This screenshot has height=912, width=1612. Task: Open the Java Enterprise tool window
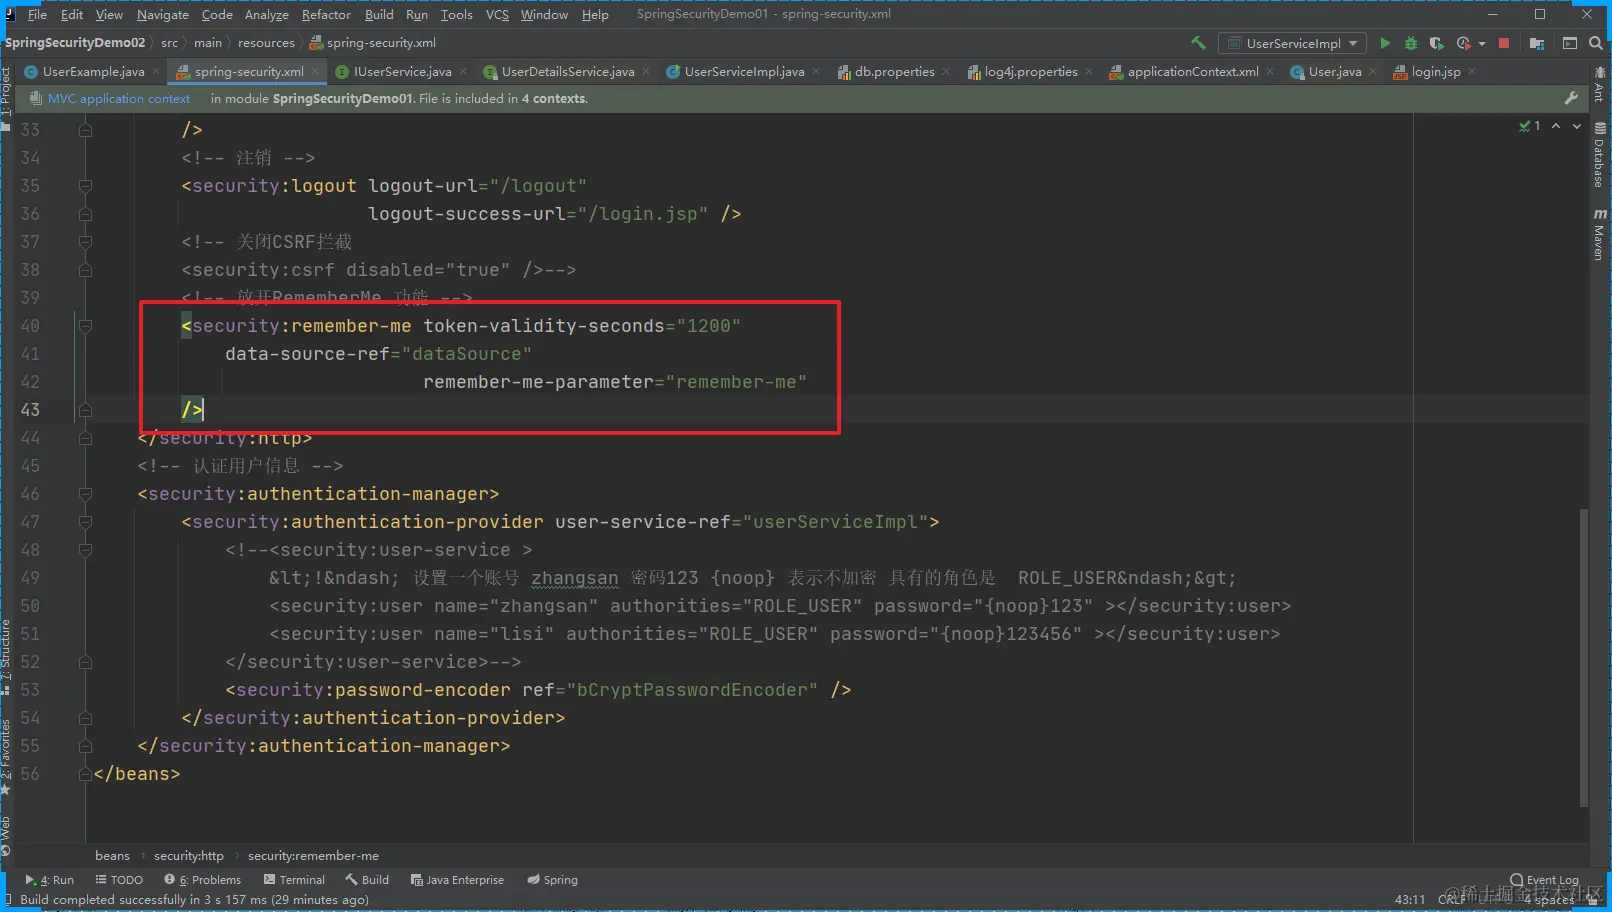pyautogui.click(x=457, y=880)
